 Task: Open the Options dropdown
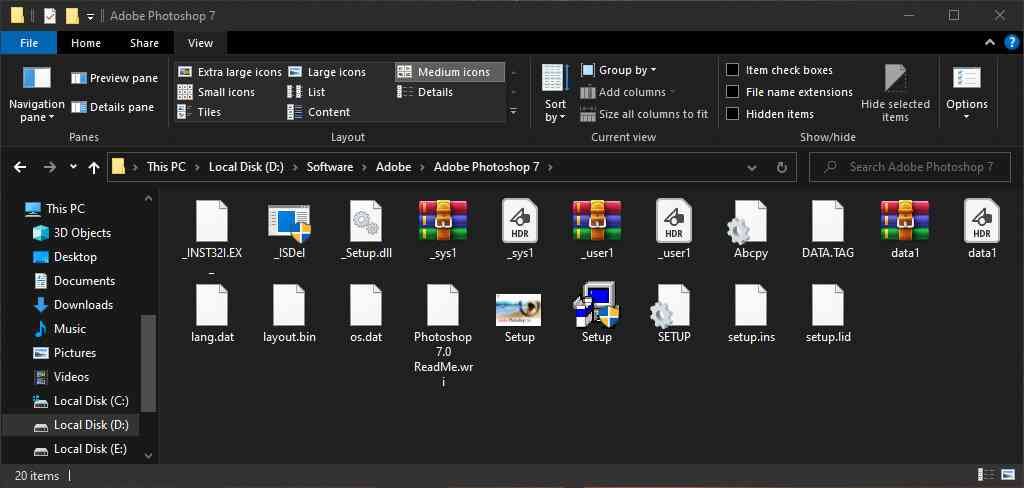click(x=967, y=93)
